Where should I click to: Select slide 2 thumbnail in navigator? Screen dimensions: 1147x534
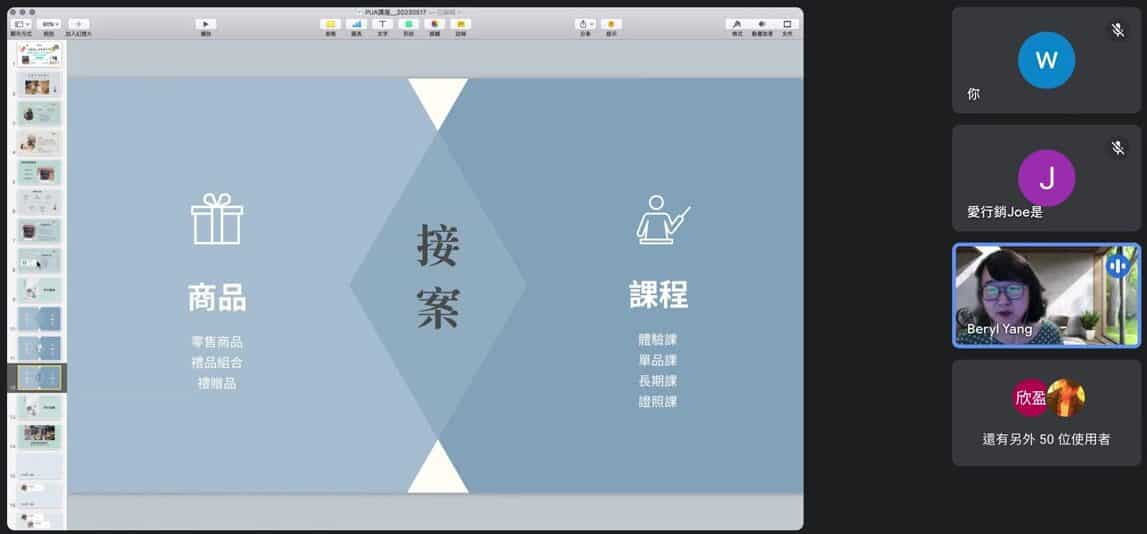coord(40,84)
